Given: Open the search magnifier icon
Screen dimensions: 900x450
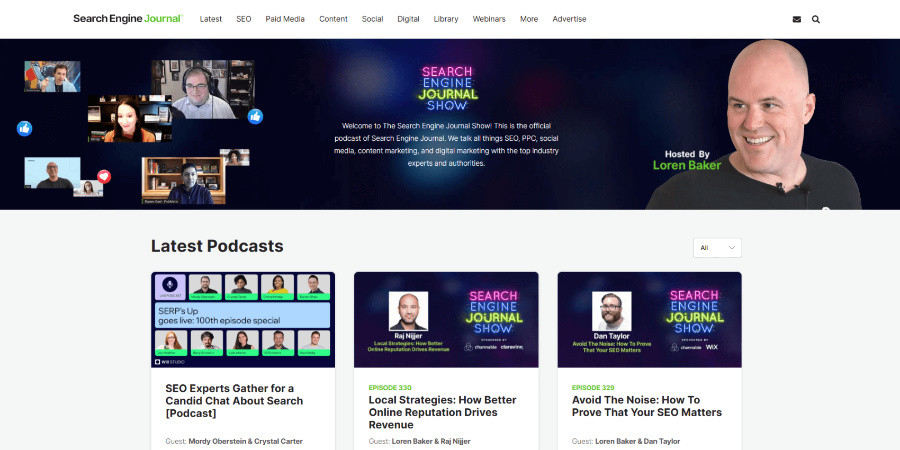Looking at the screenshot, I should [816, 19].
